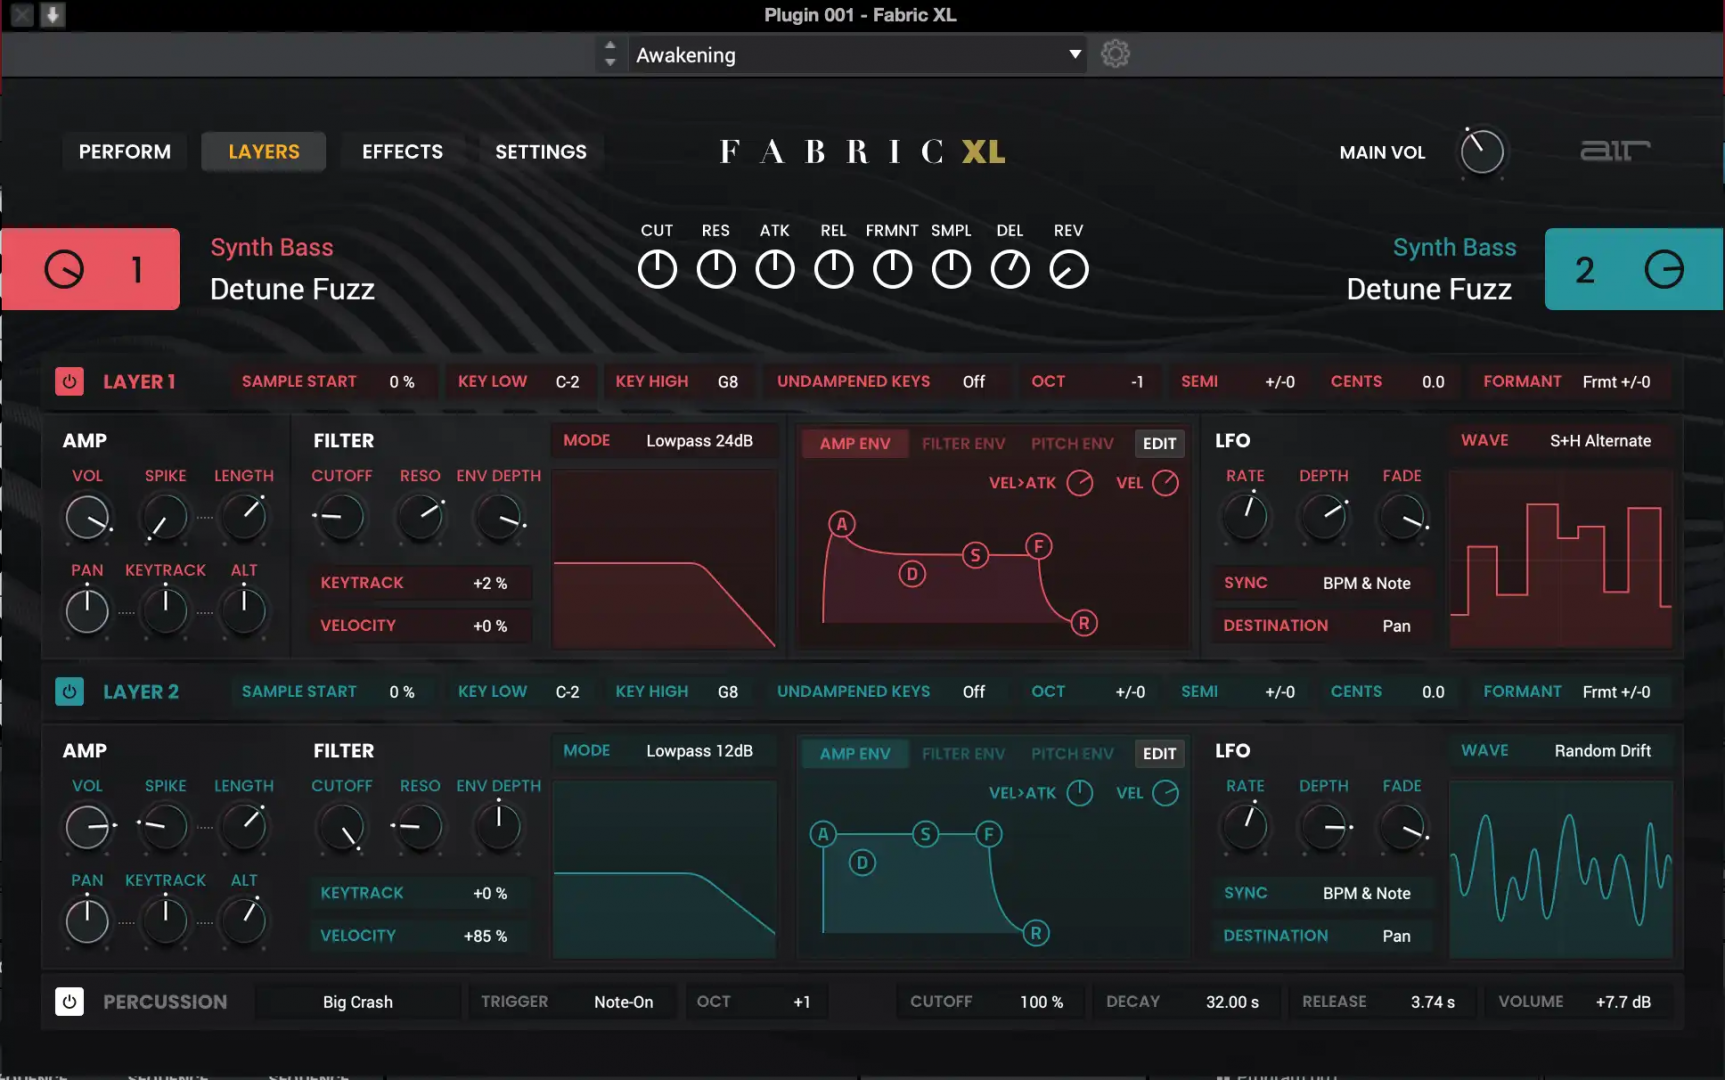Screen dimensions: 1725x1080
Task: Open the plugin settings gear
Action: 1115,54
